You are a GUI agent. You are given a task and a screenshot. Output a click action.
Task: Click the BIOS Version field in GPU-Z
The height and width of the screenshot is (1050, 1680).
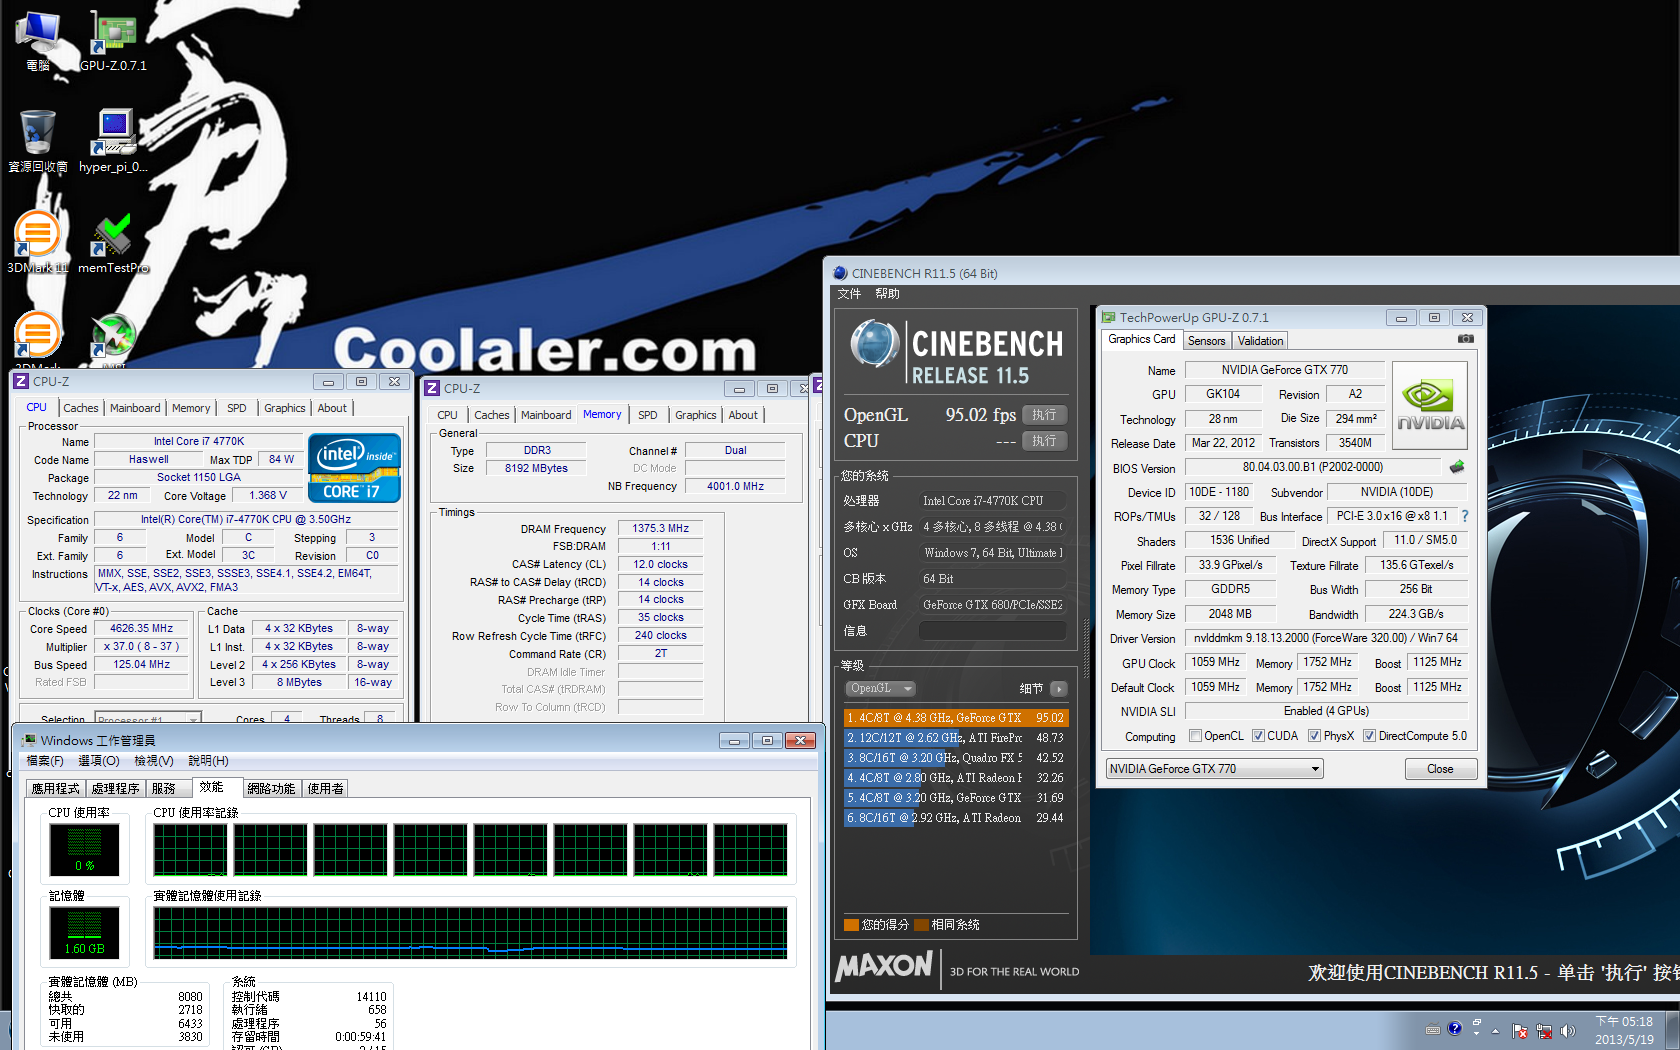1313,467
